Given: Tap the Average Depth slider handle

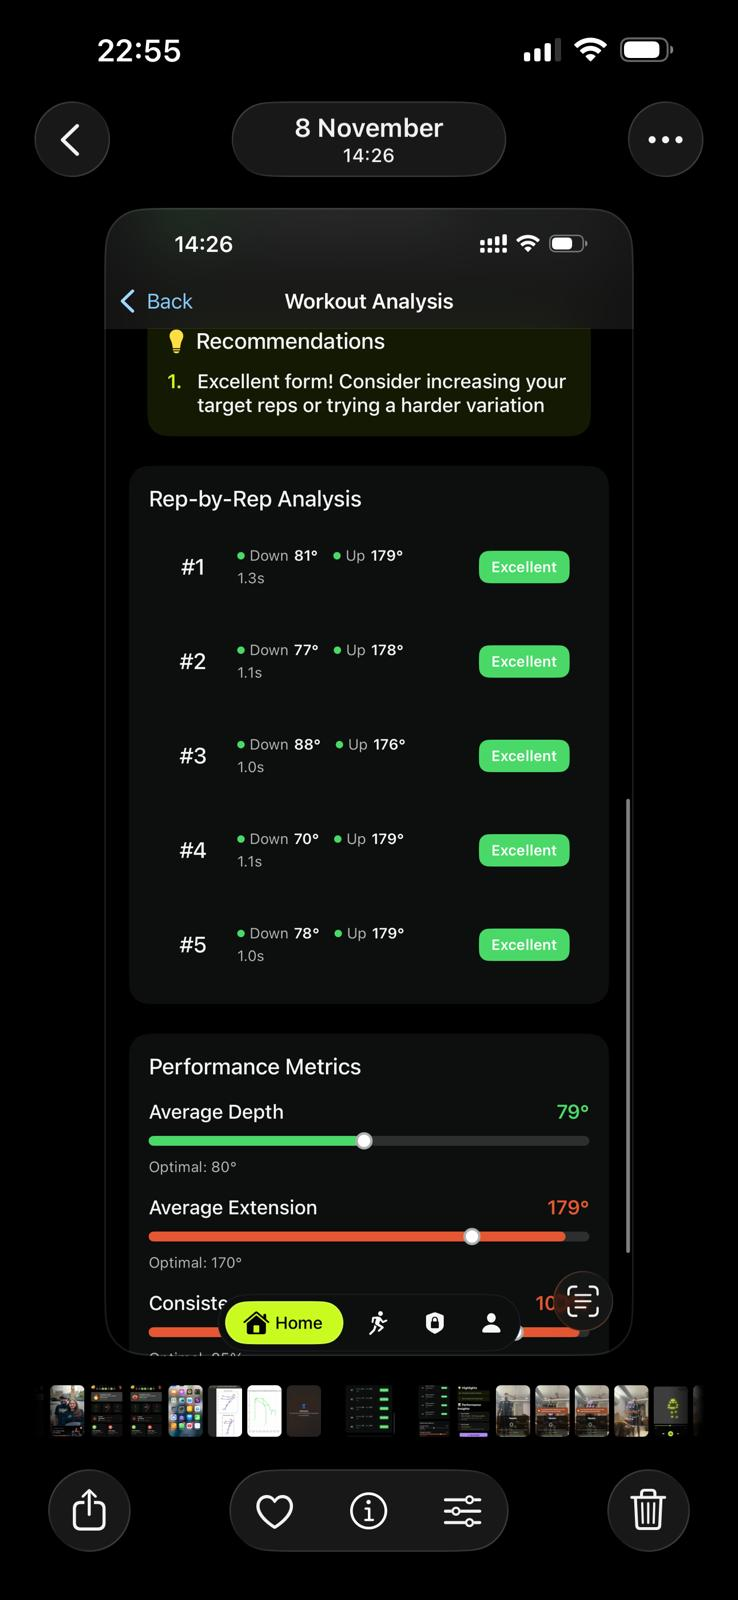Looking at the screenshot, I should point(363,1140).
